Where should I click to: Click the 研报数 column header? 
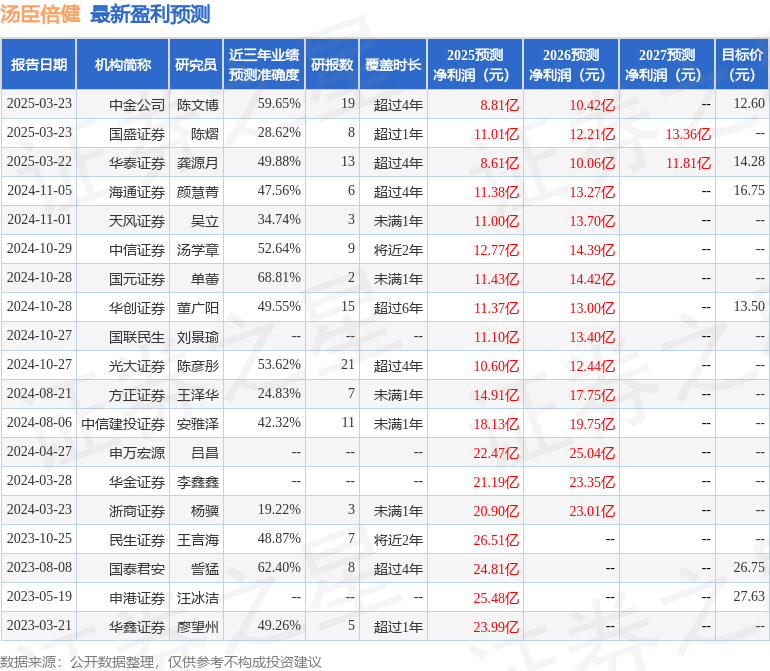[332, 64]
